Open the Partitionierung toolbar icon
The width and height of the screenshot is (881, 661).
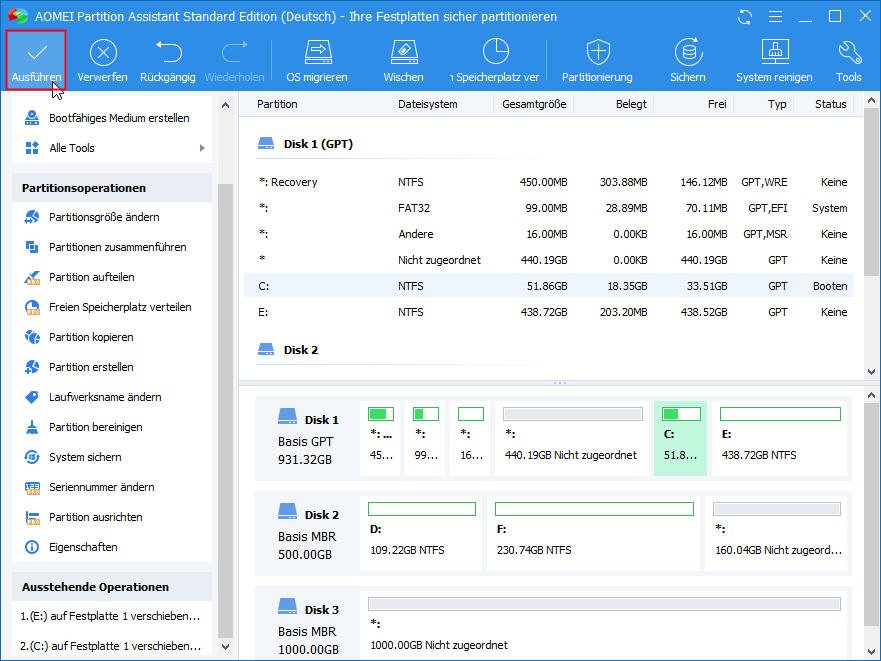pyautogui.click(x=597, y=52)
